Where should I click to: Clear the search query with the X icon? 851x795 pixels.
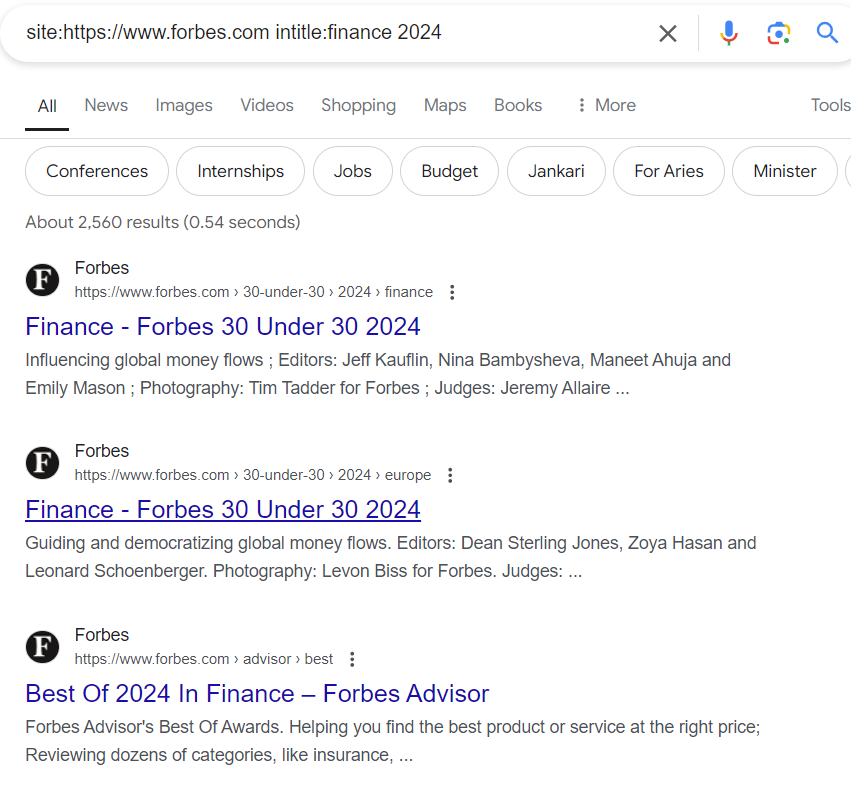click(668, 33)
